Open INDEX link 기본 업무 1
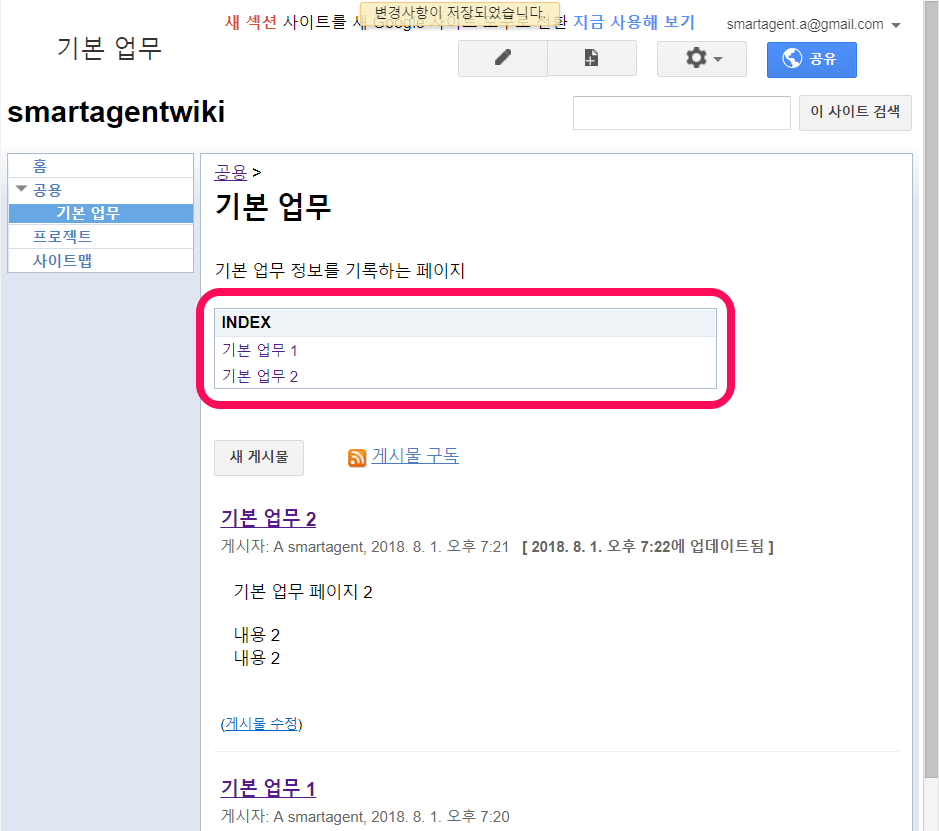This screenshot has width=939, height=831. click(259, 350)
